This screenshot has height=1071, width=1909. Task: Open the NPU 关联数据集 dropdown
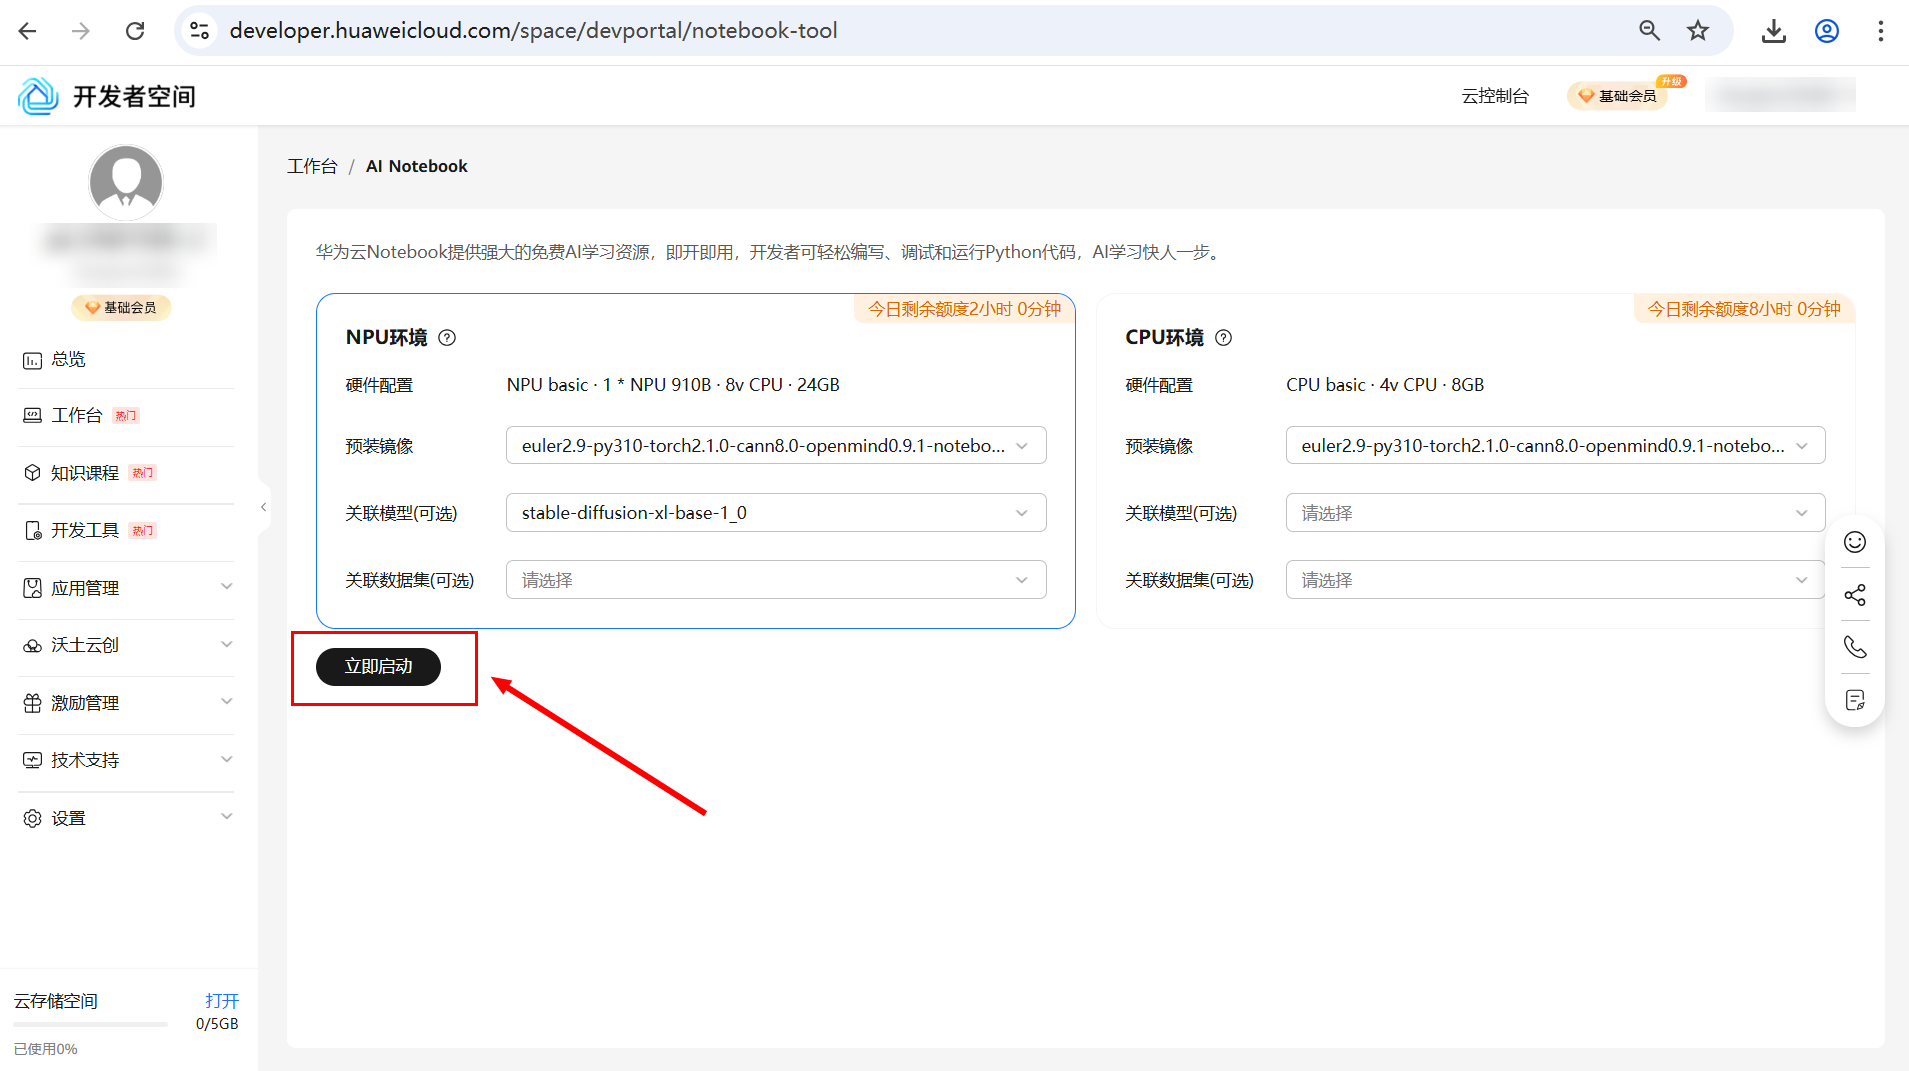pos(776,580)
